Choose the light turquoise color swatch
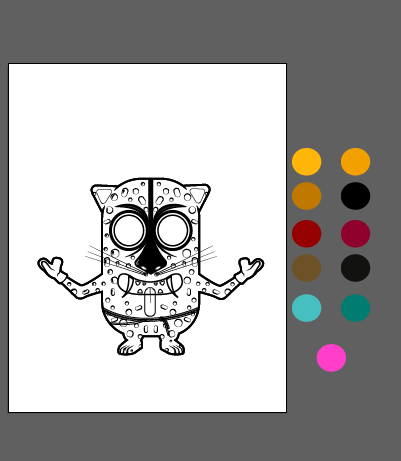401x461 pixels. point(306,308)
